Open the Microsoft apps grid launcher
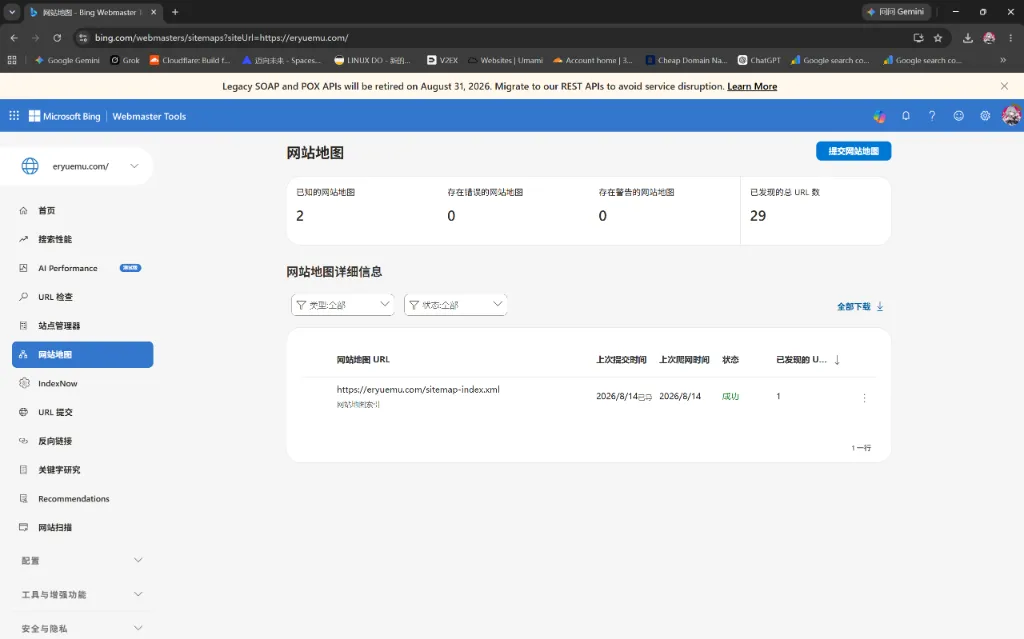This screenshot has height=639, width=1024. (x=14, y=116)
